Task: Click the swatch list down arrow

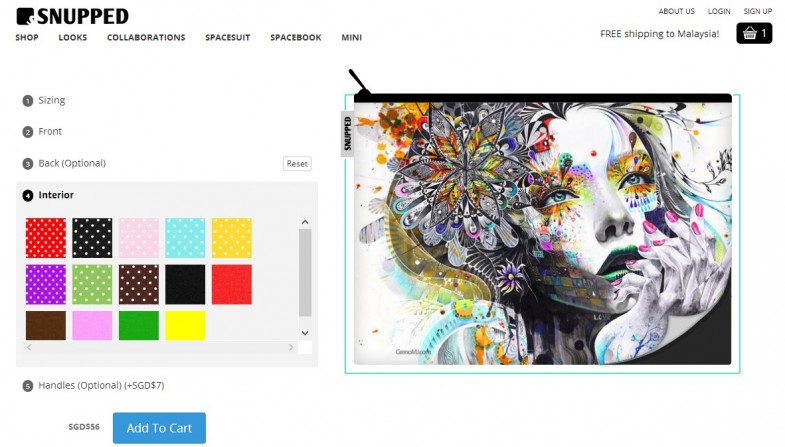Action: coord(305,333)
